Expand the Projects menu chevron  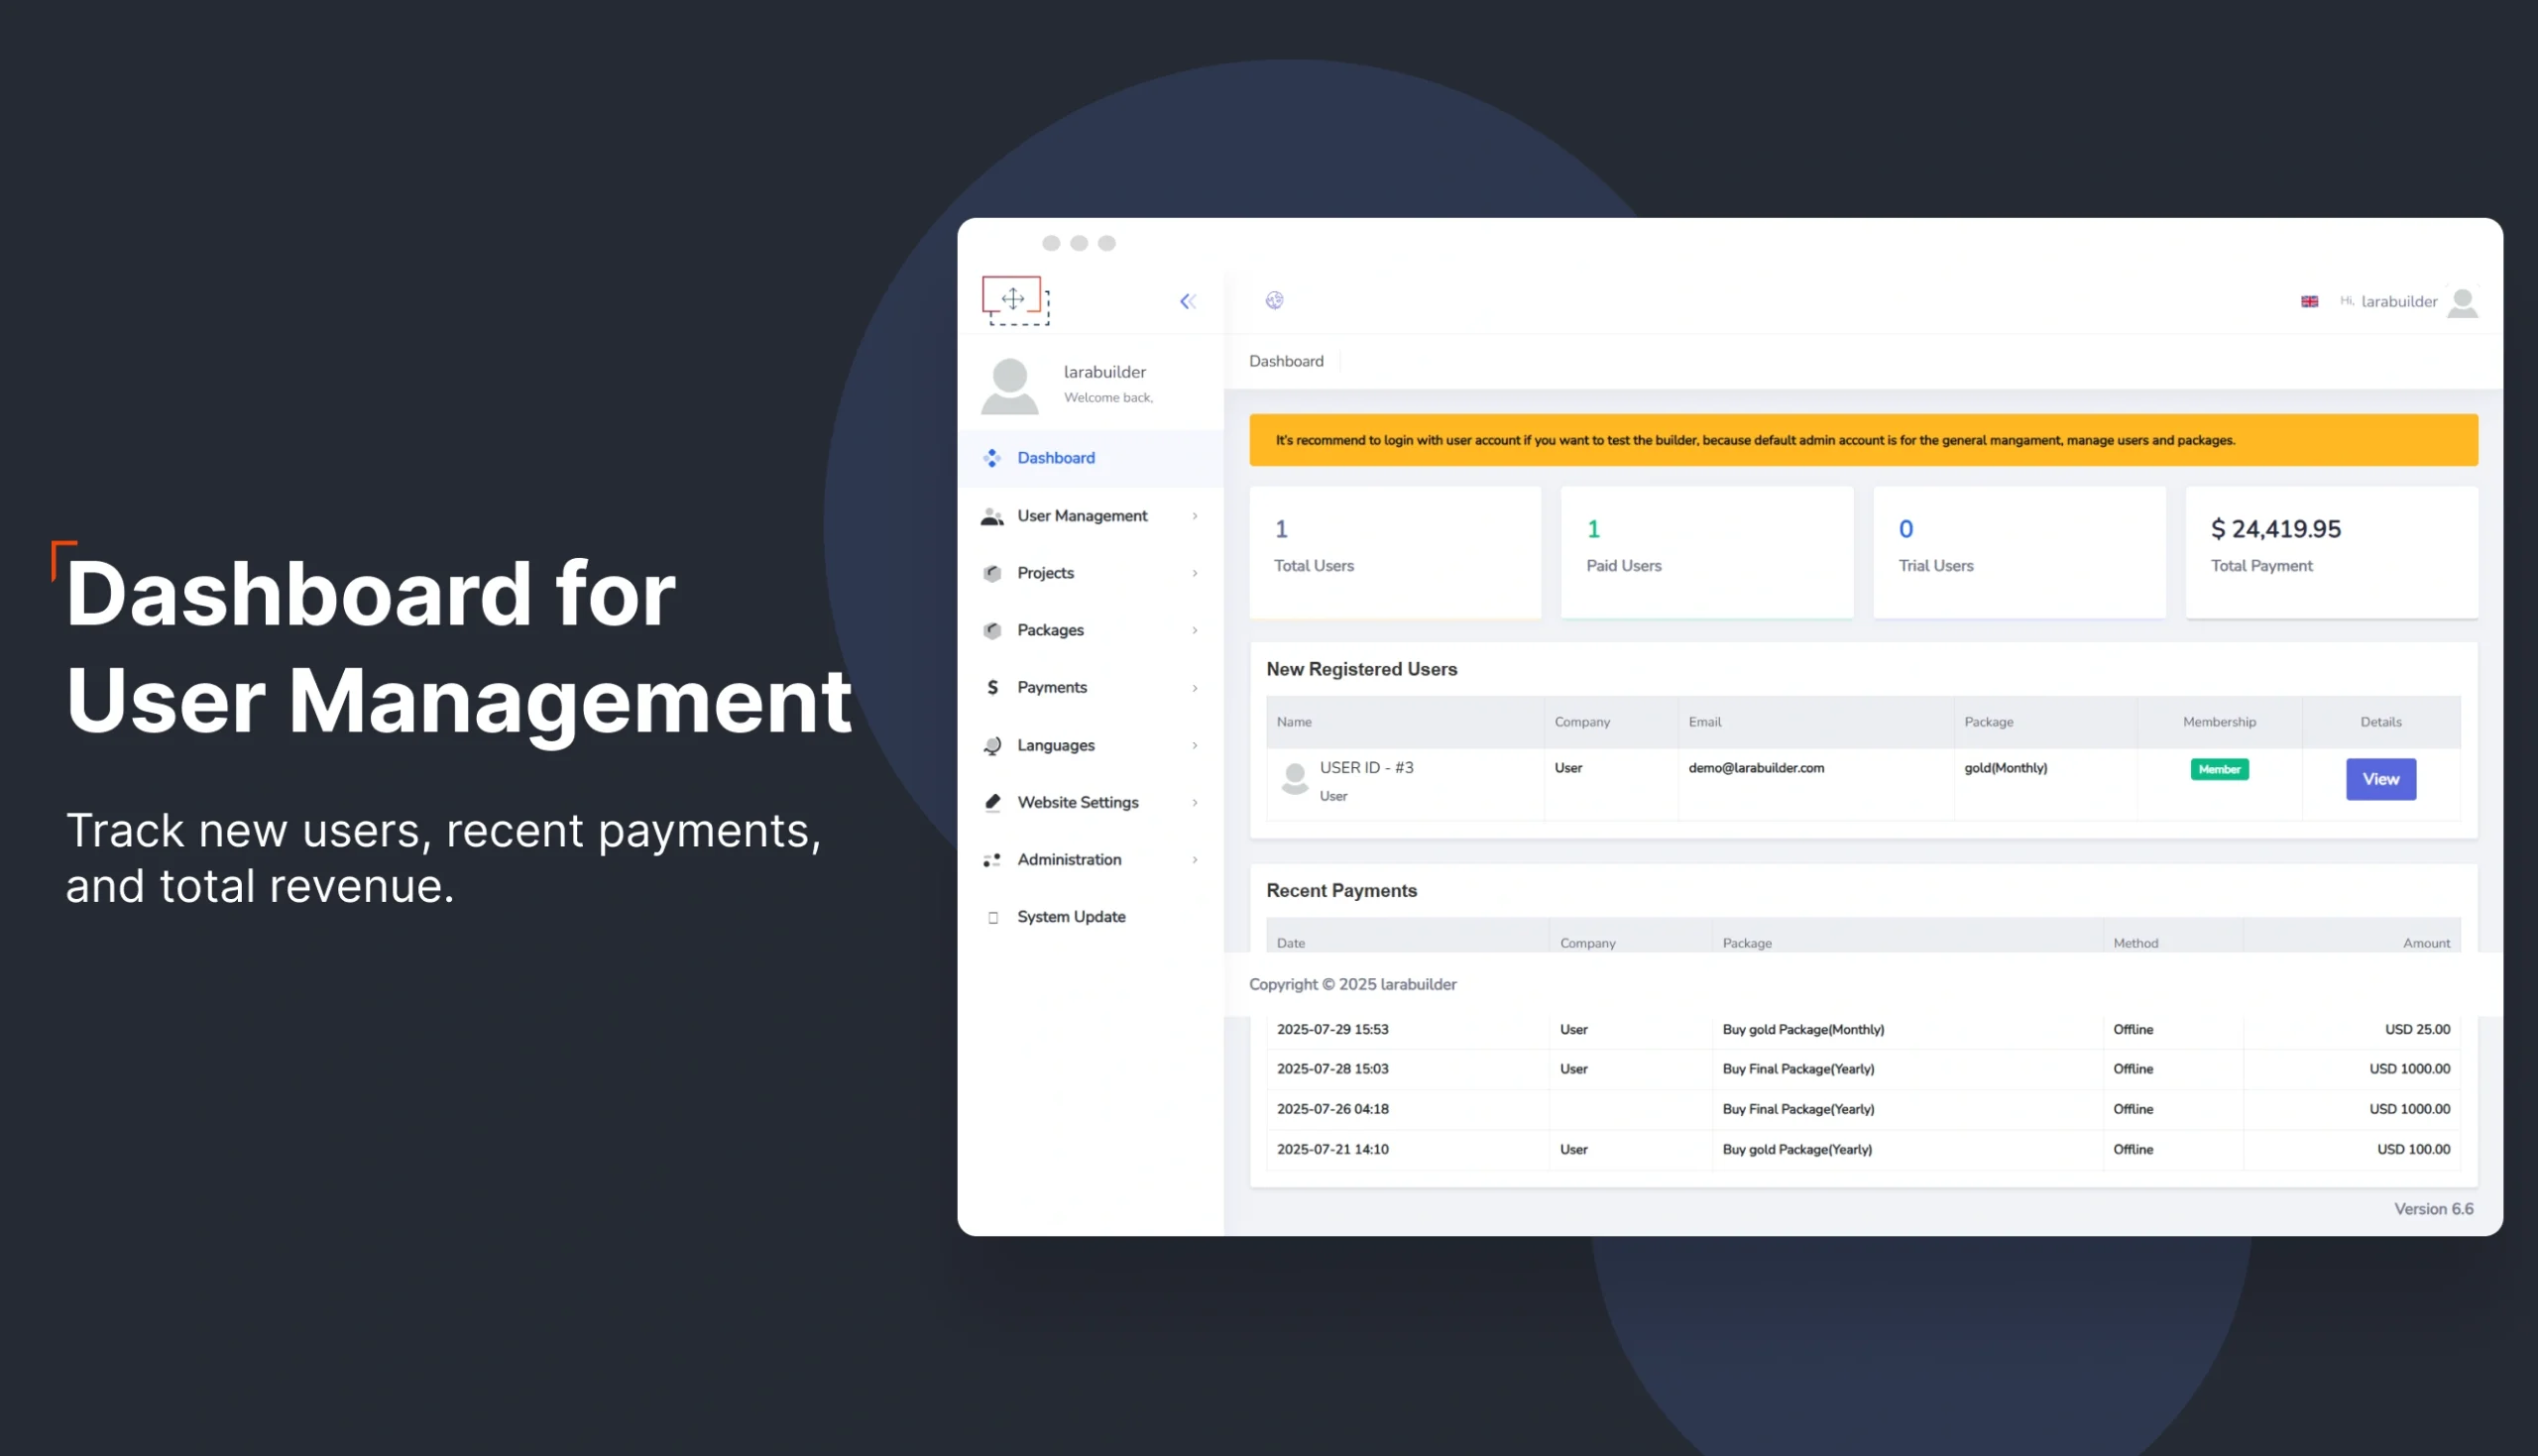point(1194,573)
